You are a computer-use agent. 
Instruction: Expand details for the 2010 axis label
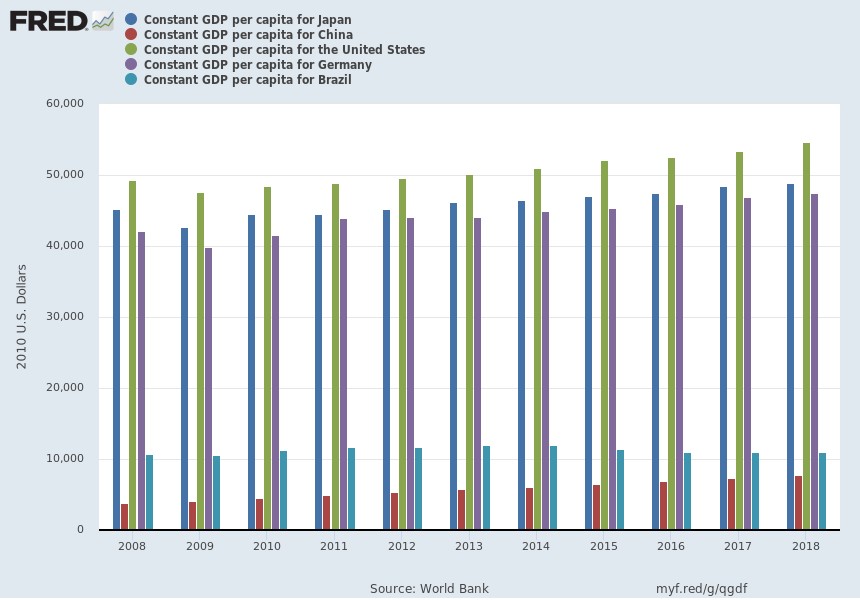(267, 547)
